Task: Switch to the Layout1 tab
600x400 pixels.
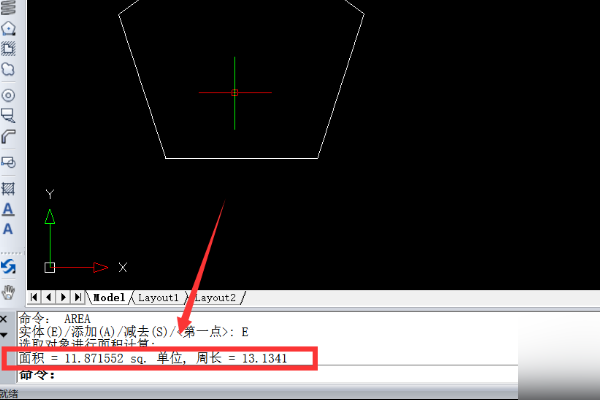Action: [x=158, y=297]
